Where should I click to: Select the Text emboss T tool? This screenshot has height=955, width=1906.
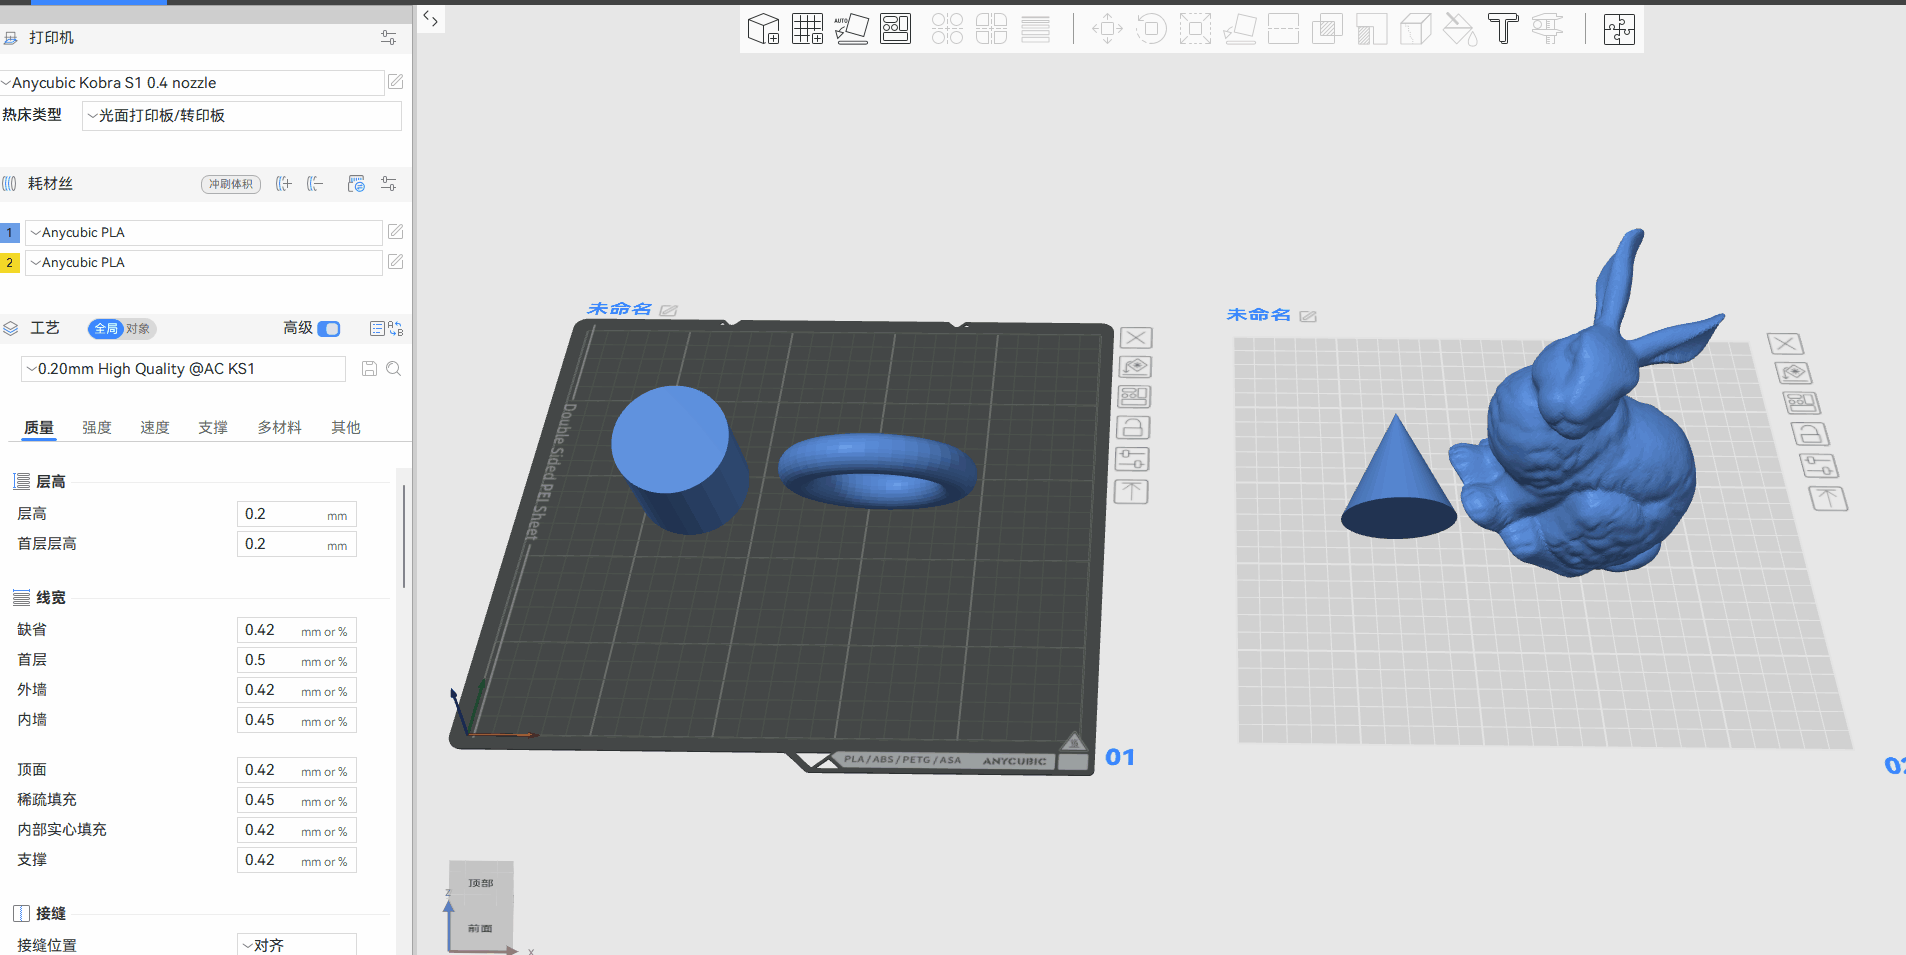pyautogui.click(x=1503, y=29)
